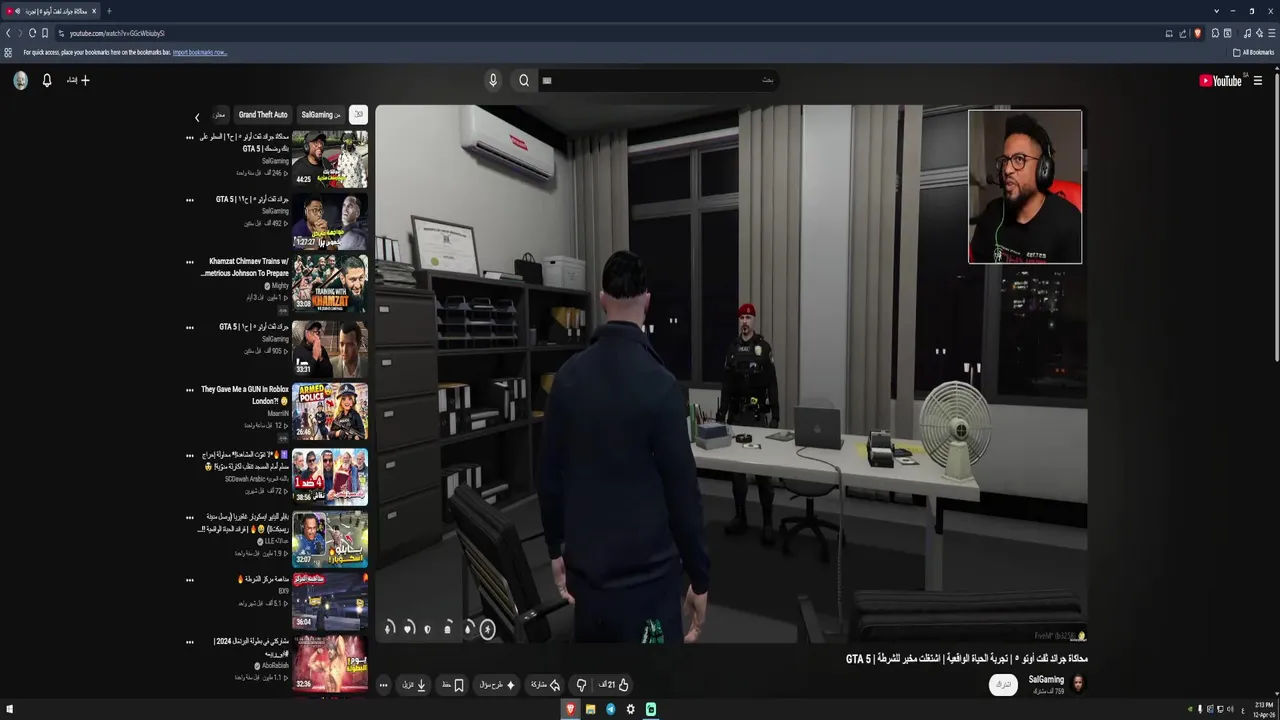Click the sparkle Ask button under video
1280x720 pixels.
click(497, 685)
